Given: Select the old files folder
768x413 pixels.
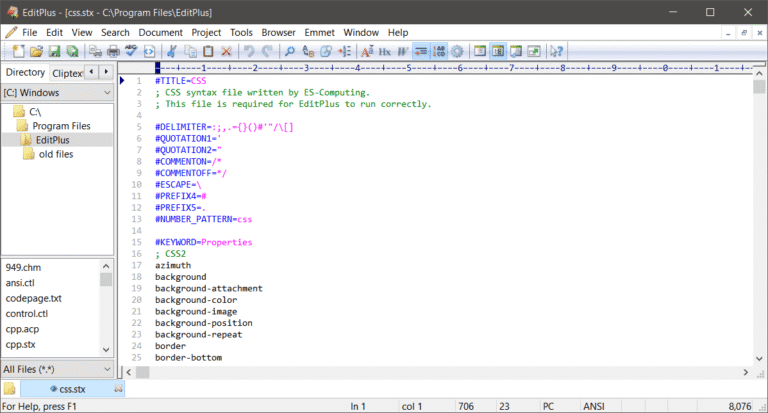Looking at the screenshot, I should tap(56, 154).
